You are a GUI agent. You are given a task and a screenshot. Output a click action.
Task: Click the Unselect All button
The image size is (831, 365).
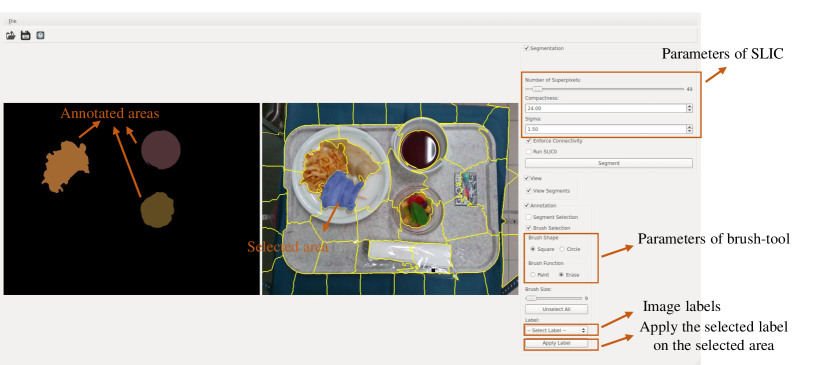(556, 309)
